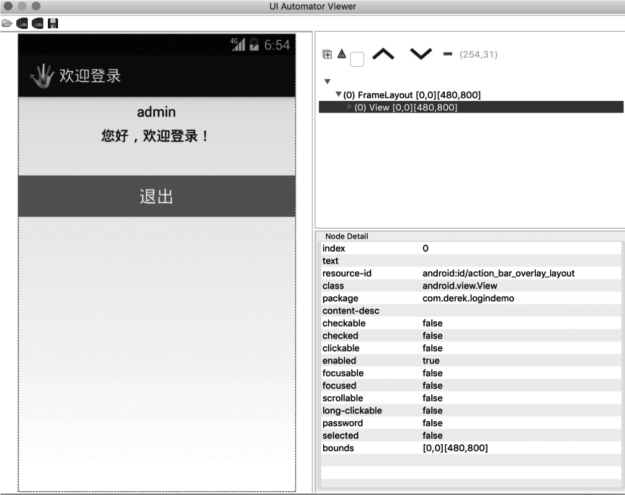This screenshot has width=625, height=495.
Task: Click the 退出 button in the device screenshot
Action: click(x=157, y=196)
